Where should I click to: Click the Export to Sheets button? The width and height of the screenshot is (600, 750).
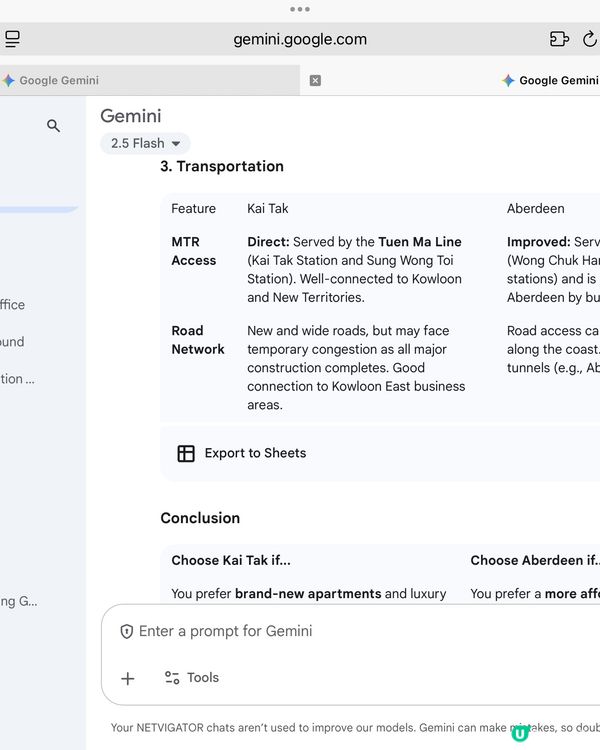(242, 453)
